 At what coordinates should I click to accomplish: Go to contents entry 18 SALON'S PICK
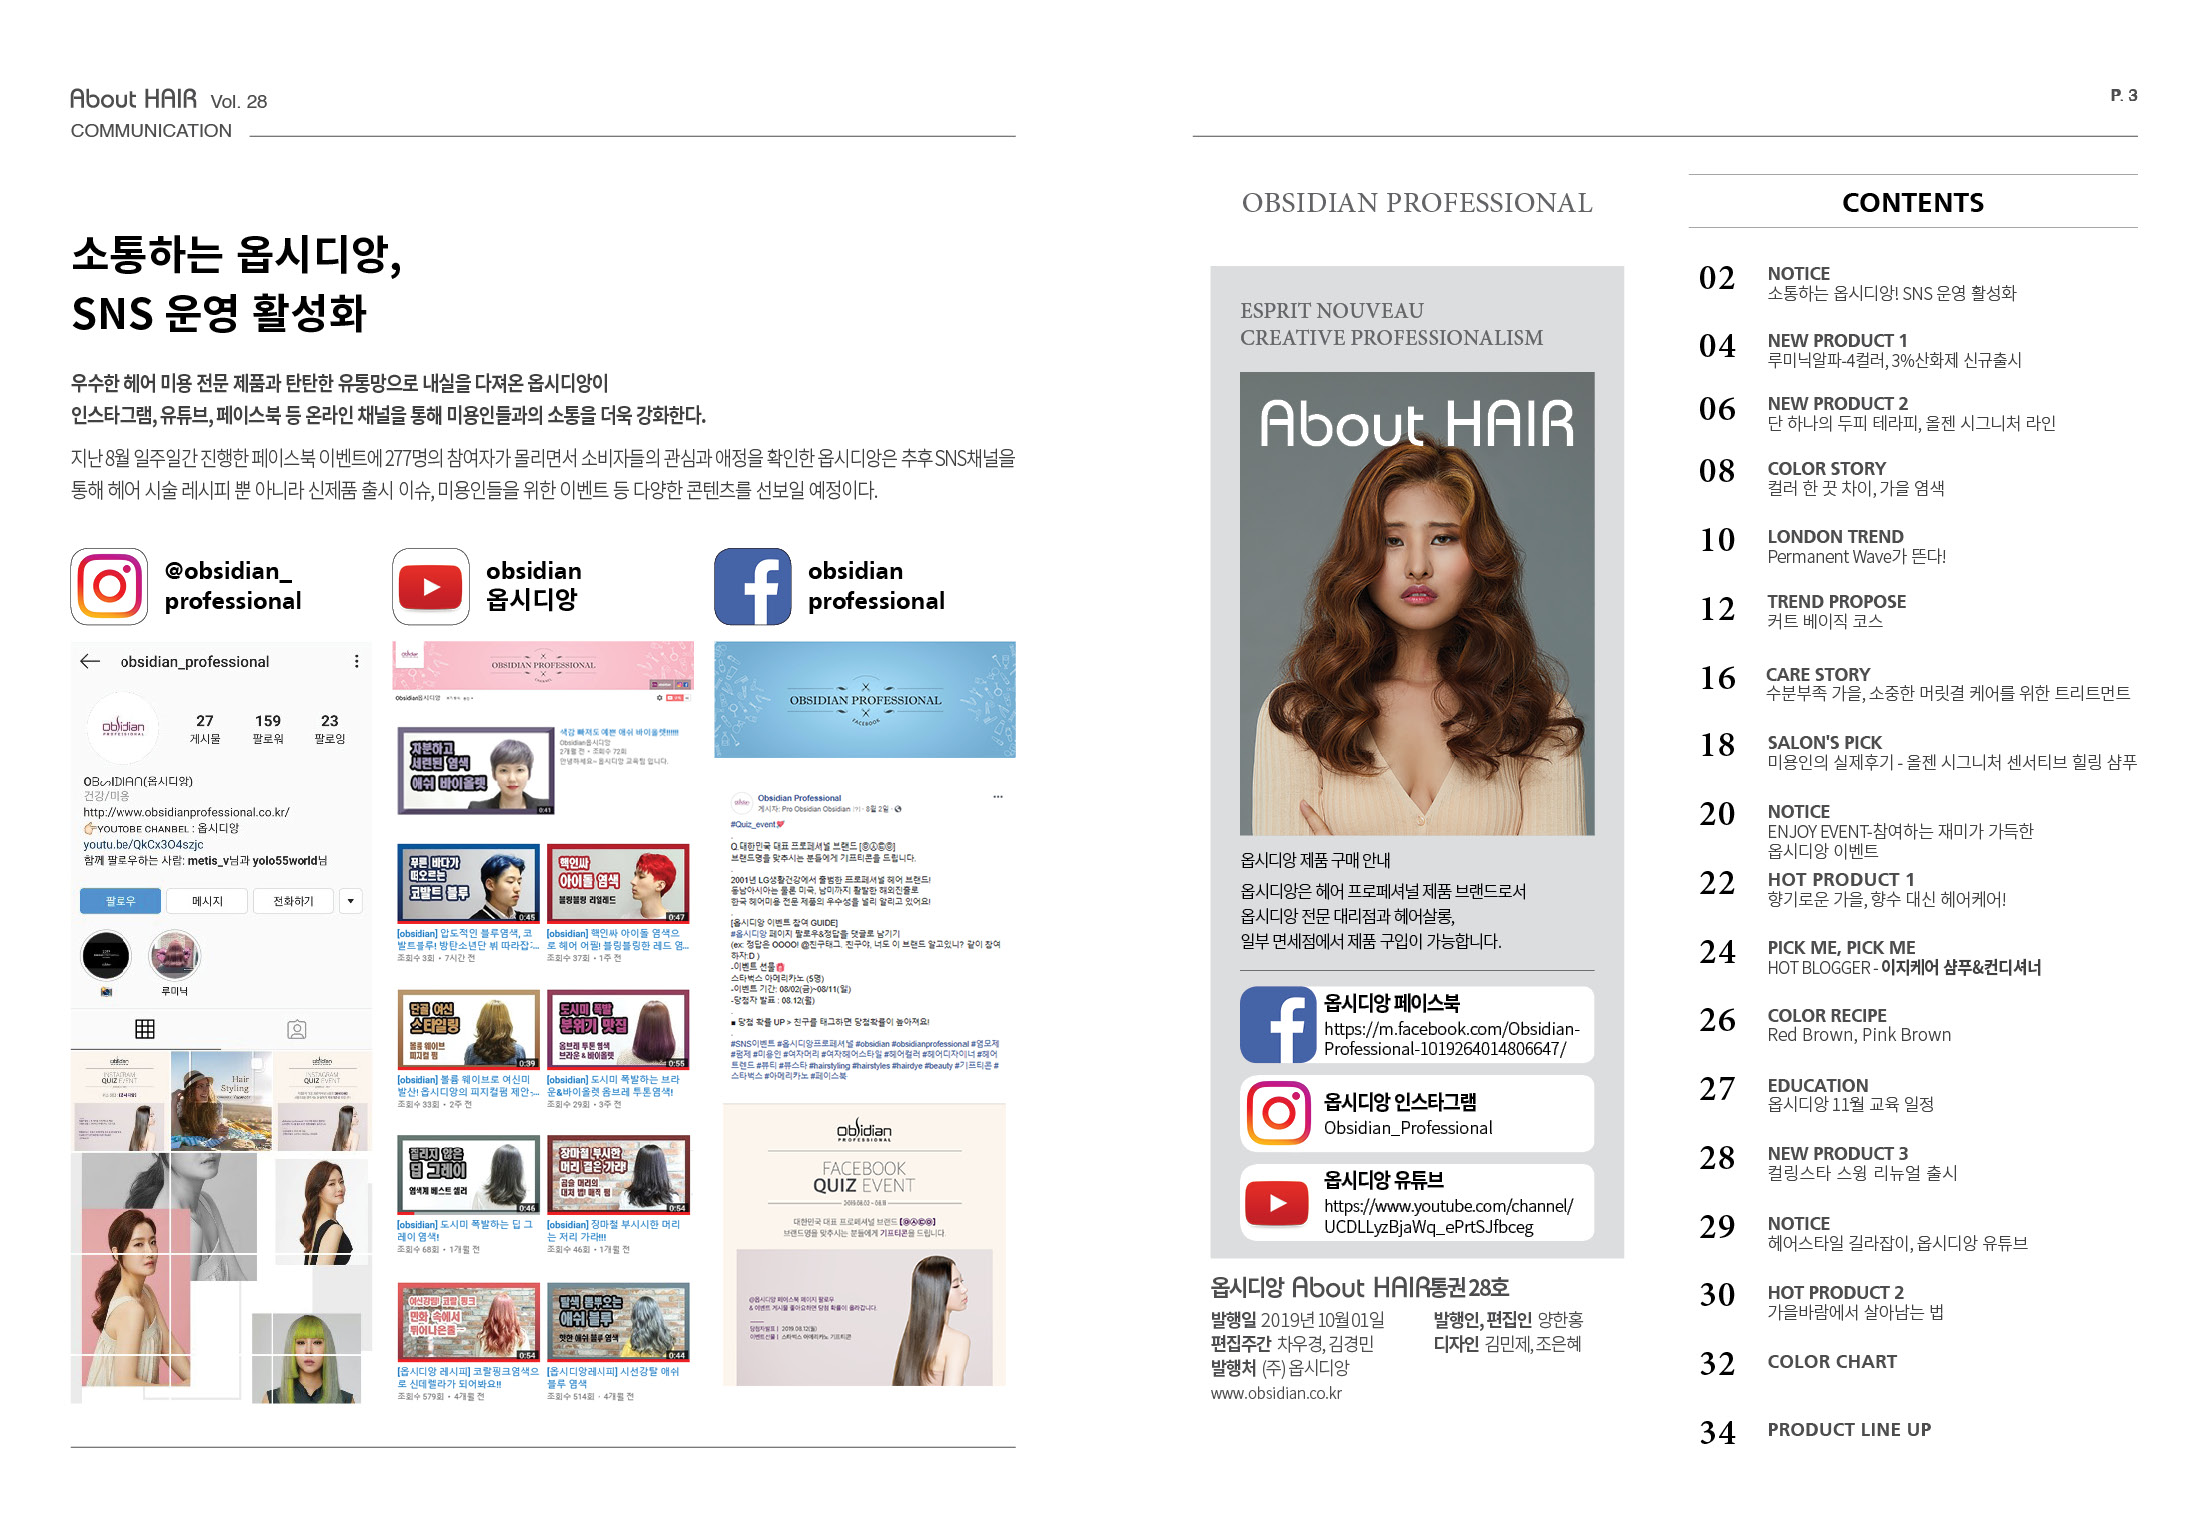[x=1918, y=751]
